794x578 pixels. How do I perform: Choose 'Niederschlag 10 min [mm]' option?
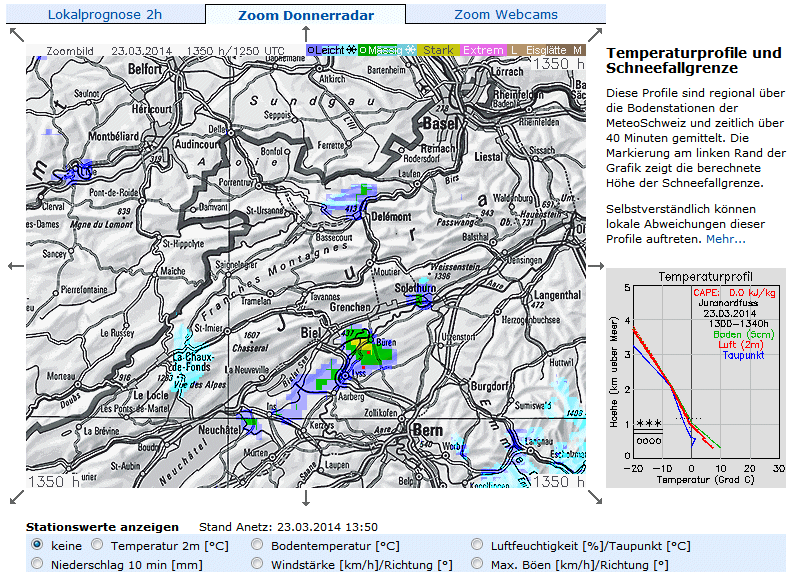37,564
